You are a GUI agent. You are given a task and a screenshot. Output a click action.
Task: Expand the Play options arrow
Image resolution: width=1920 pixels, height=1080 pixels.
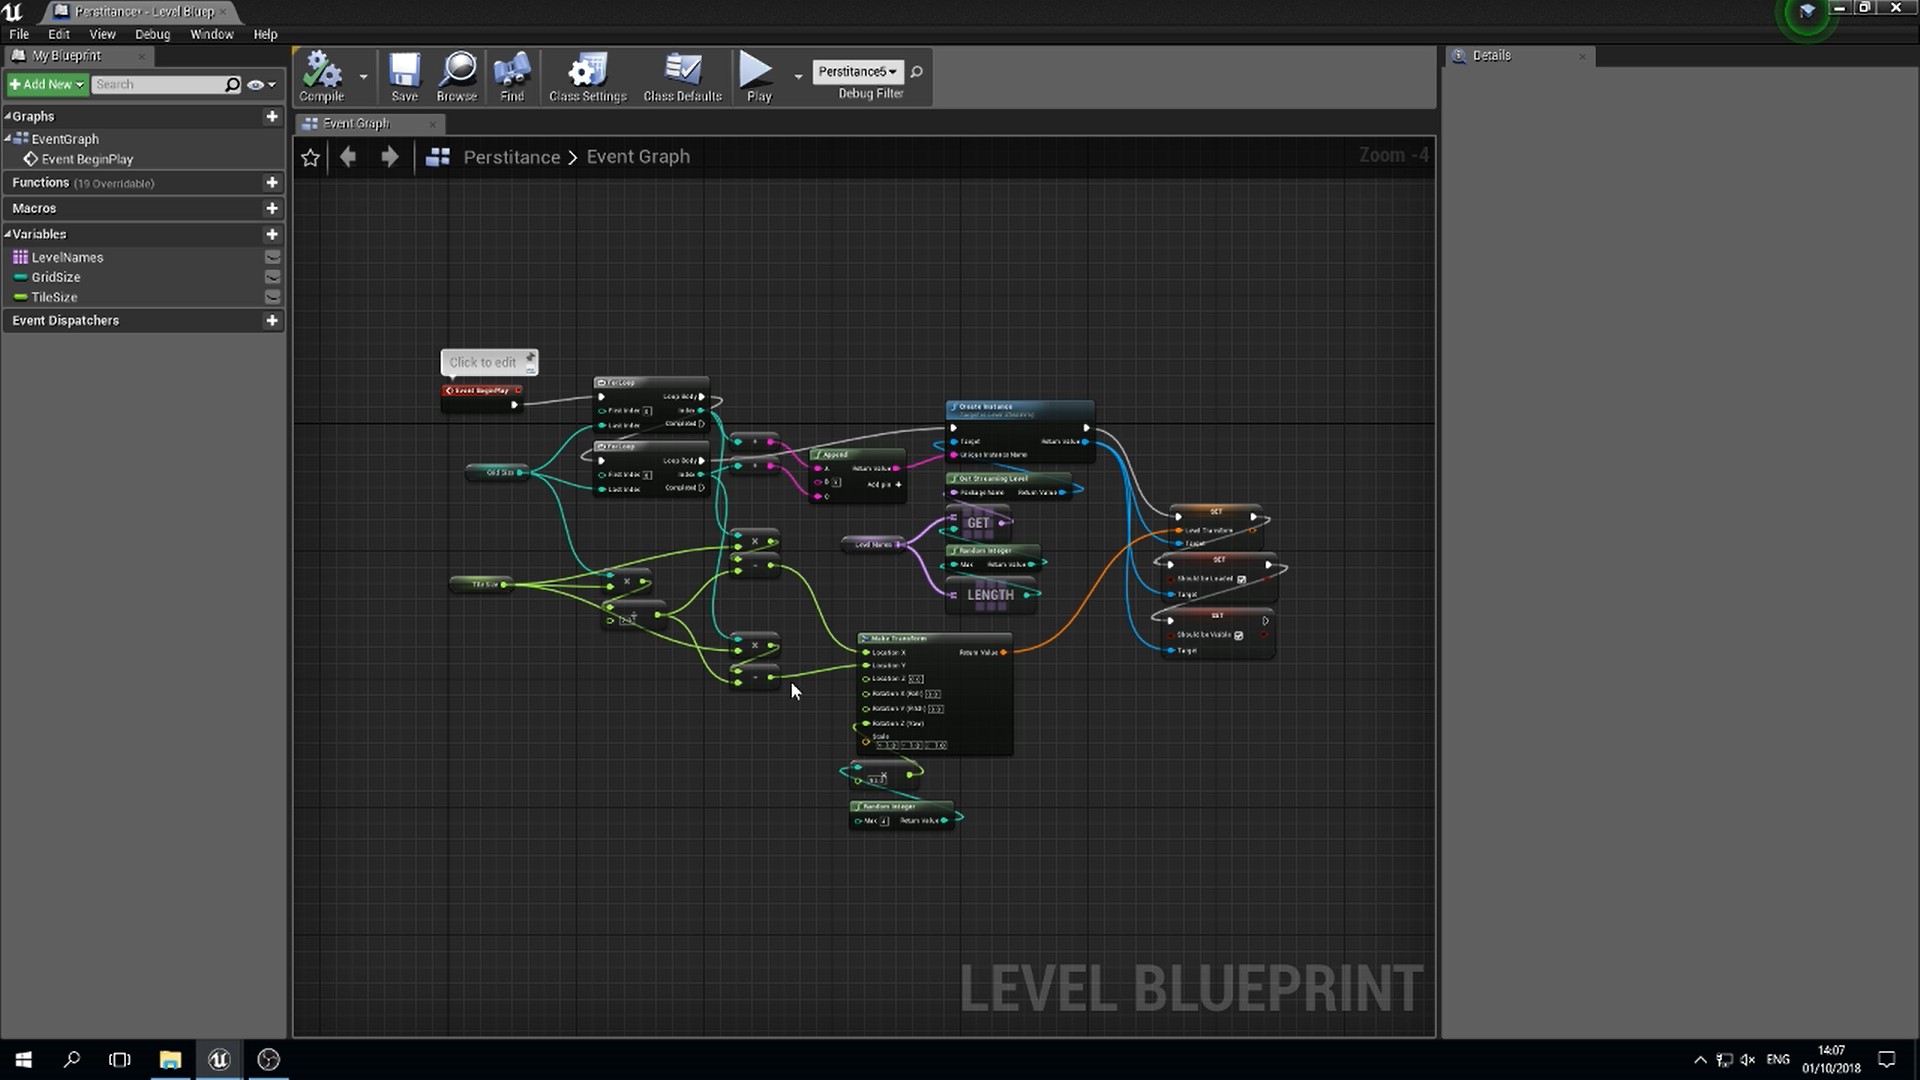click(798, 76)
